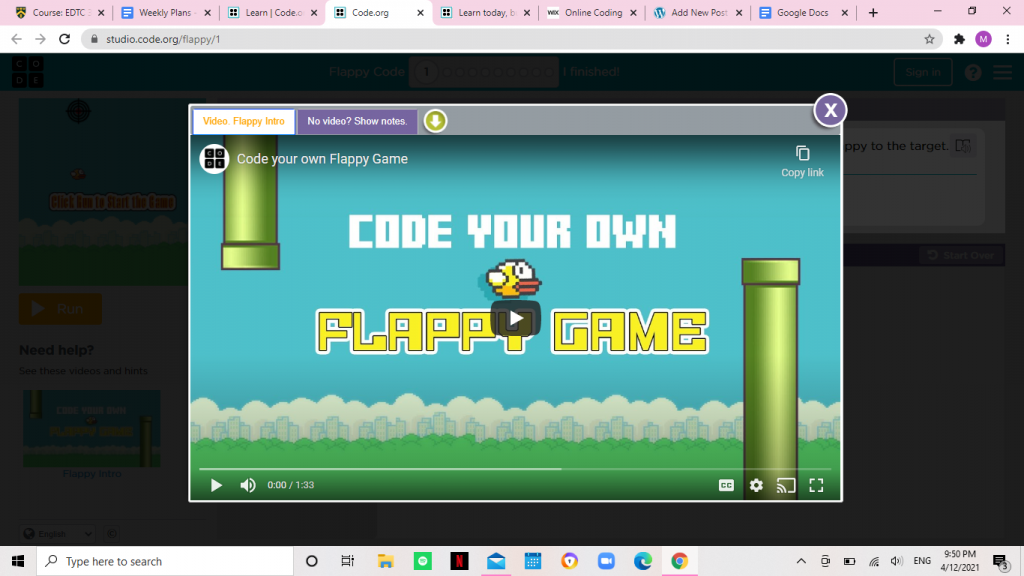Screen dimensions: 1024x576
Task: Click the Sign in button
Action: click(x=923, y=72)
